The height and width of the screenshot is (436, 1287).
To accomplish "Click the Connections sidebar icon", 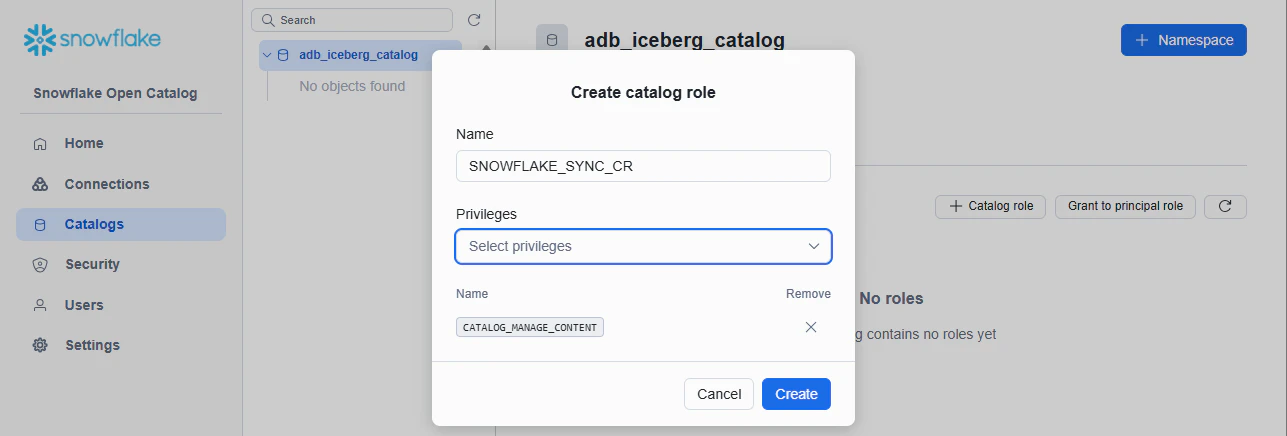I will (x=40, y=184).
